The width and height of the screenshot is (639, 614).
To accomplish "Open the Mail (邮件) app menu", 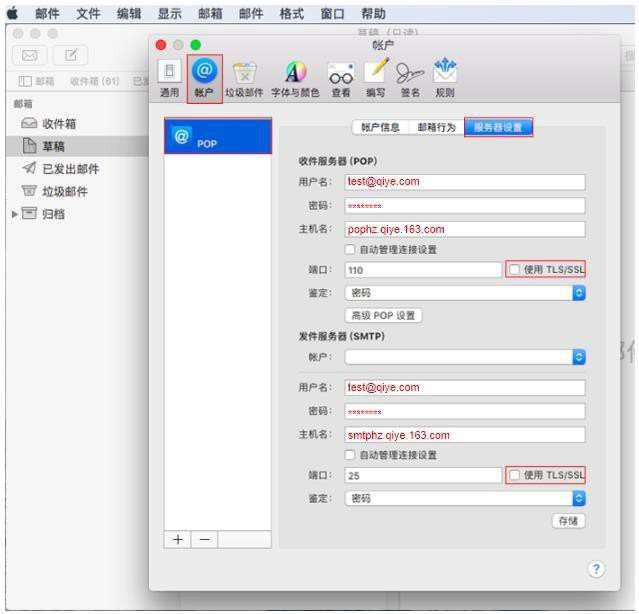I will point(47,13).
